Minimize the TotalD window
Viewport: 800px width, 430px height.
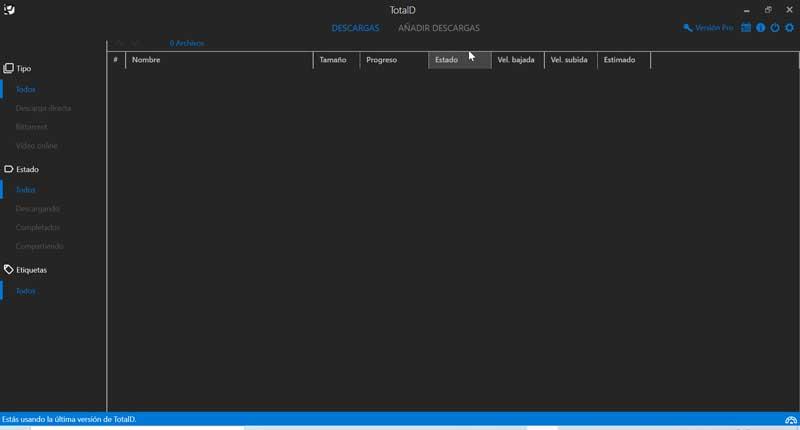[746, 10]
